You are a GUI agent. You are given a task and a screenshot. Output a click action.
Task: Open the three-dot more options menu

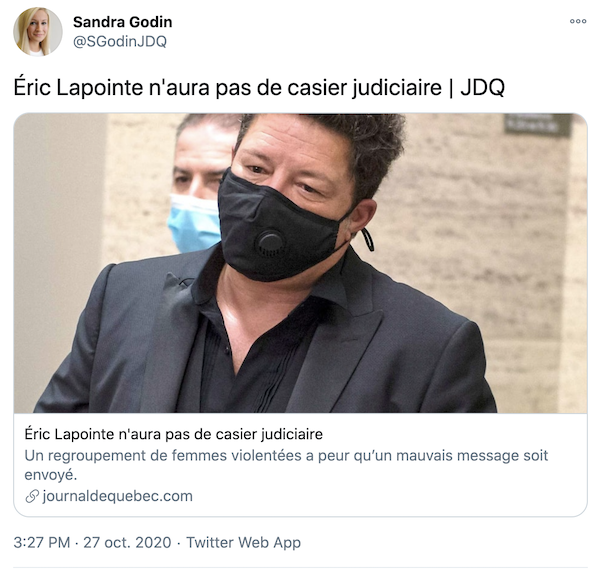[578, 21]
